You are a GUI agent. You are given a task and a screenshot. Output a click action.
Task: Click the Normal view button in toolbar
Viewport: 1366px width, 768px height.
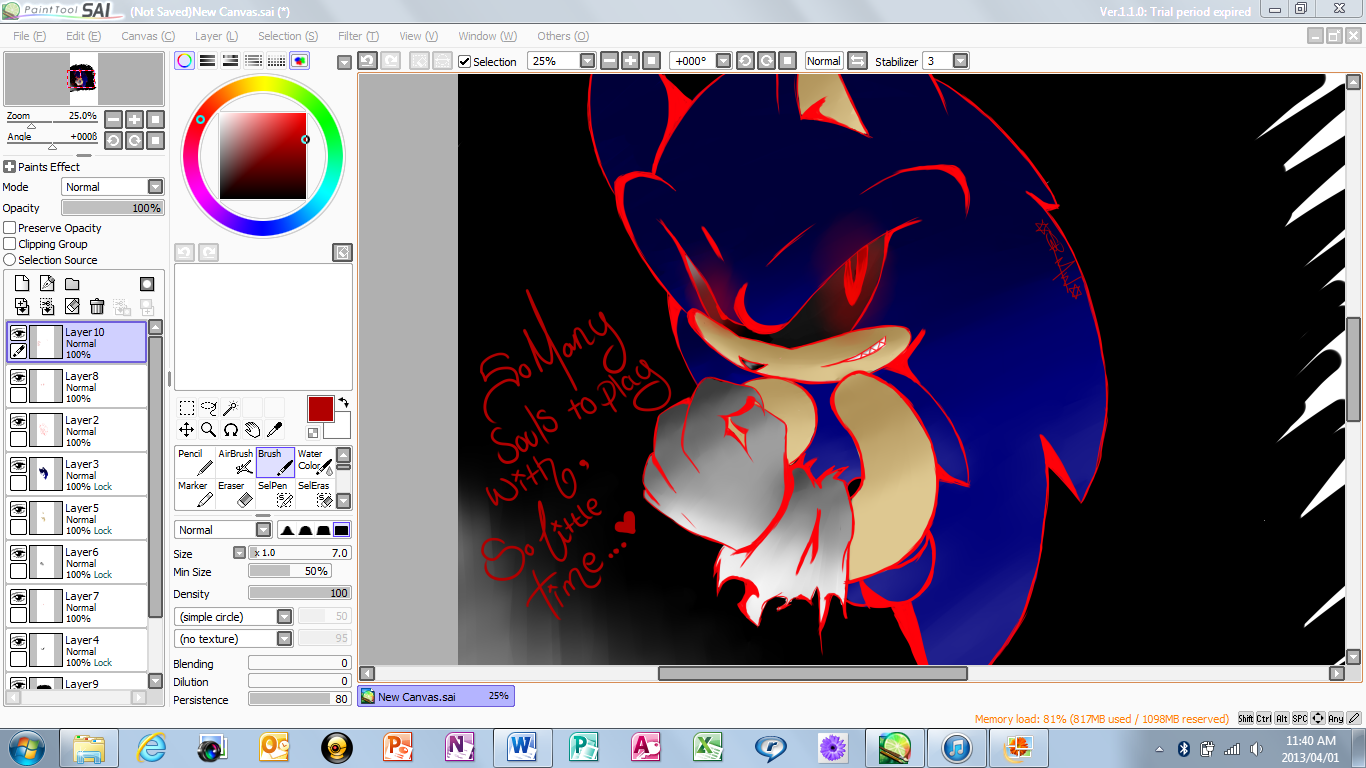[824, 61]
